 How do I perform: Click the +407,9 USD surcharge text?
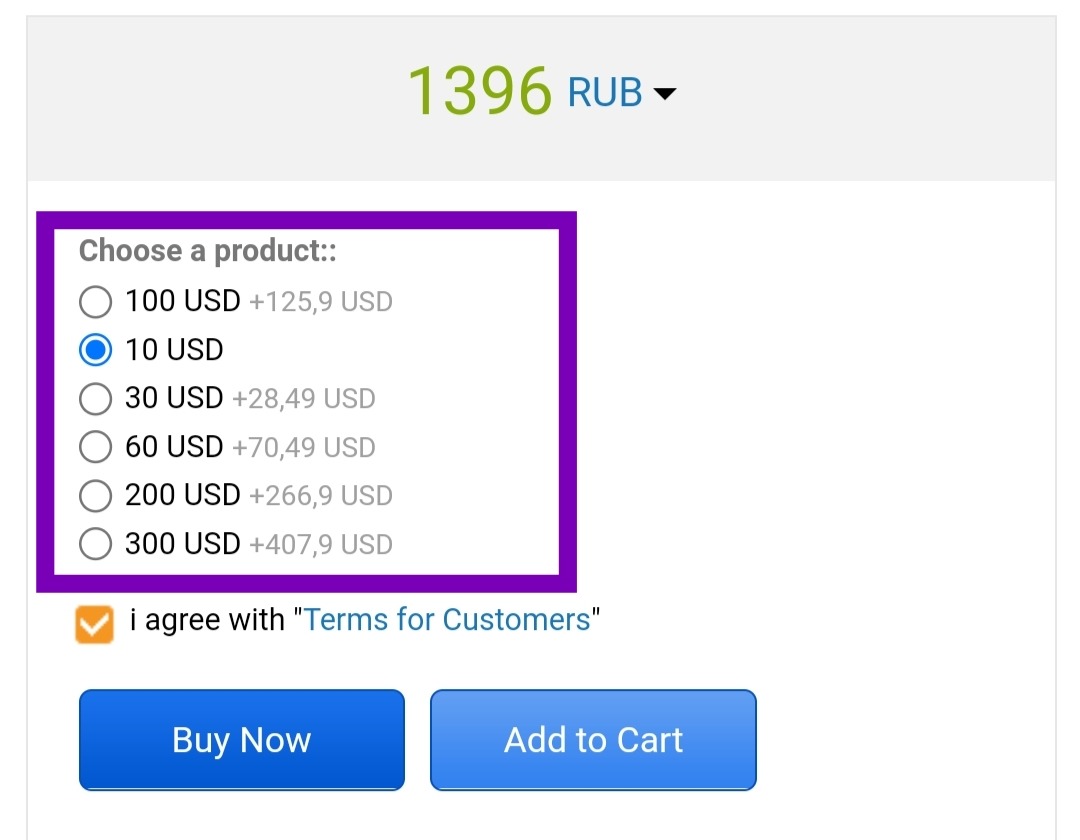click(x=320, y=545)
